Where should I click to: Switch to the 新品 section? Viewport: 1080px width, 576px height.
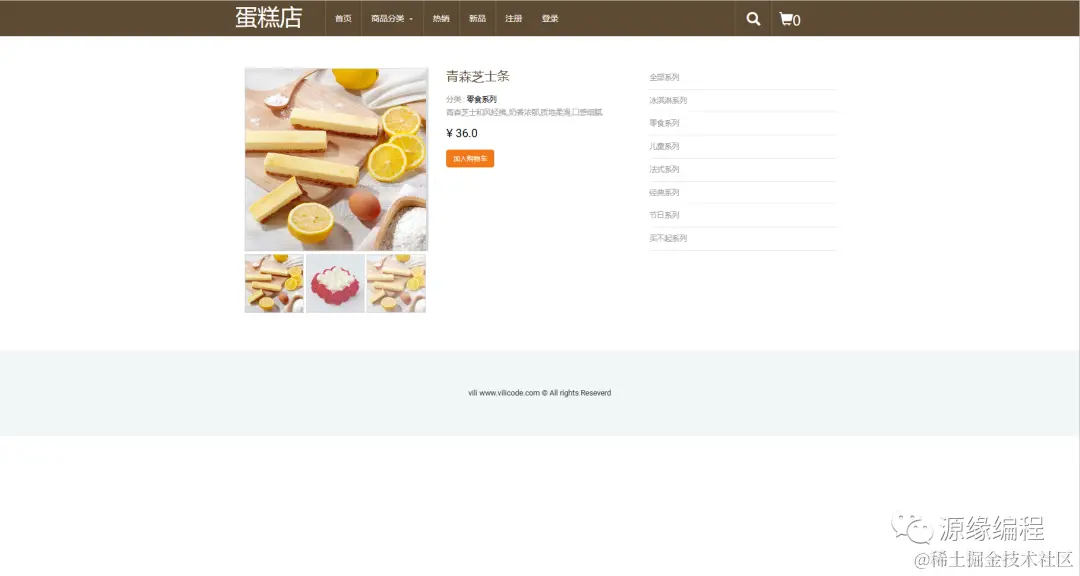477,18
